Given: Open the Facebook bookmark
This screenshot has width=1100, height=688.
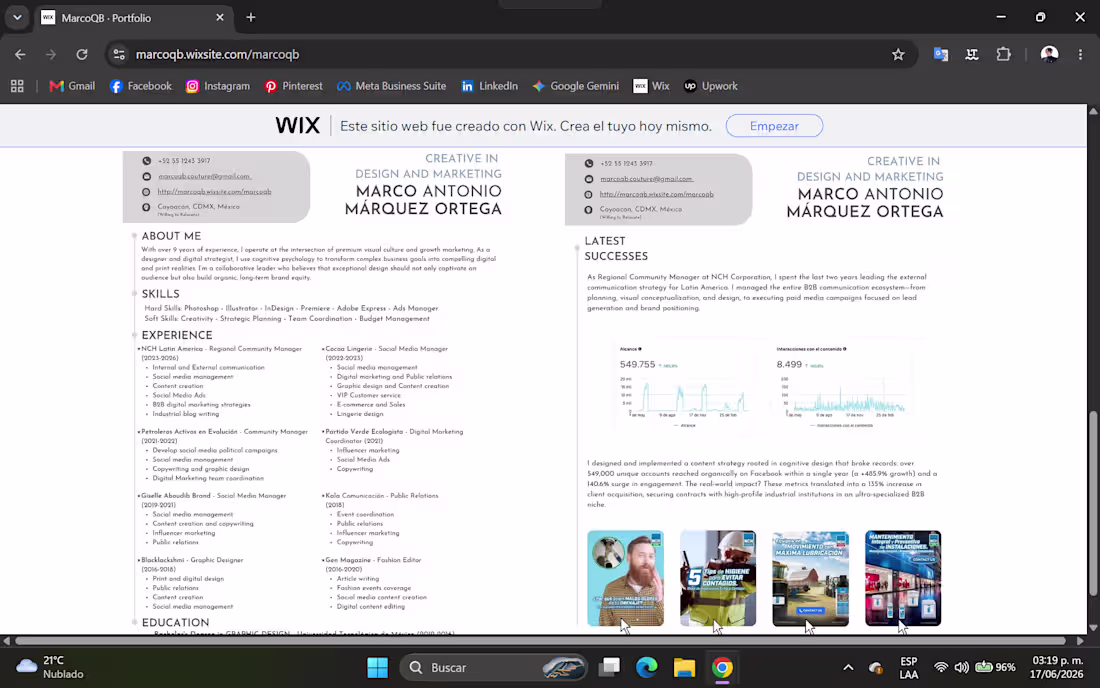Looking at the screenshot, I should [140, 86].
